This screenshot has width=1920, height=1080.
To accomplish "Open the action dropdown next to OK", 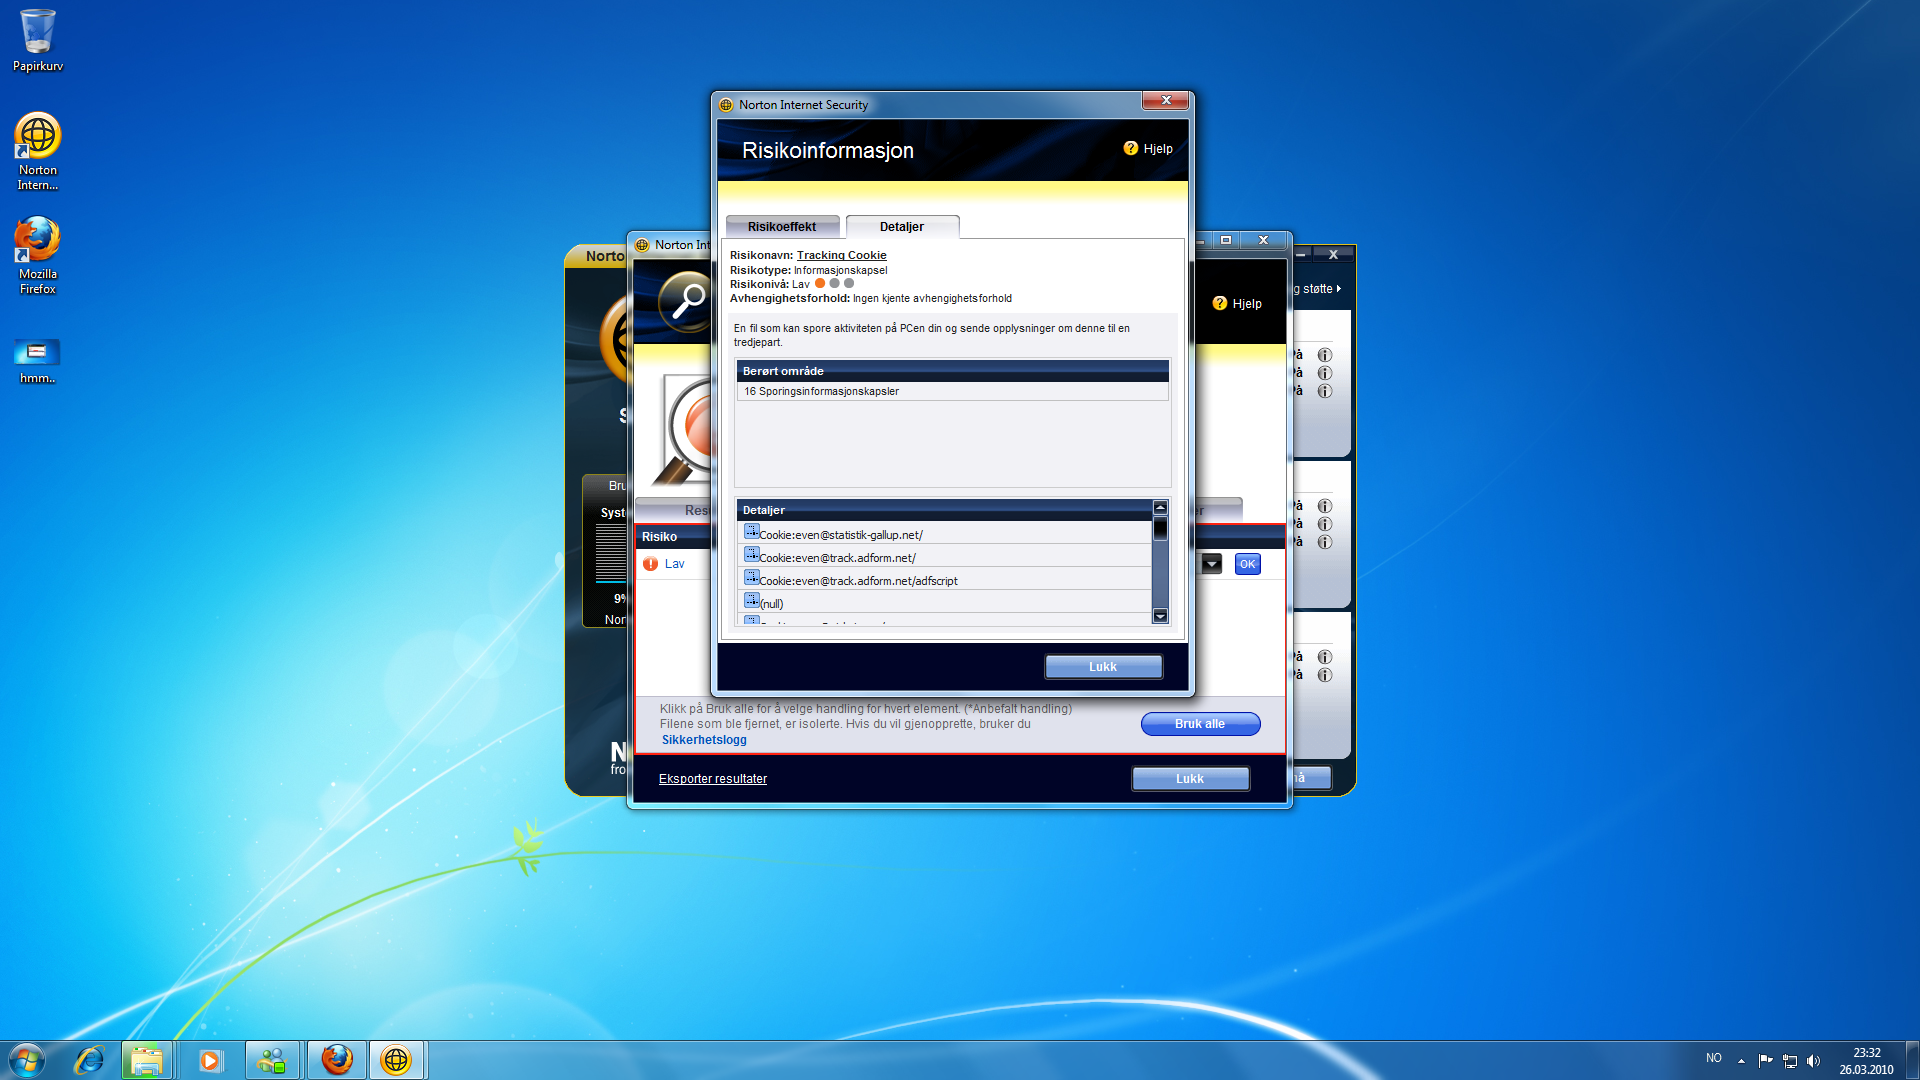I will point(1211,564).
